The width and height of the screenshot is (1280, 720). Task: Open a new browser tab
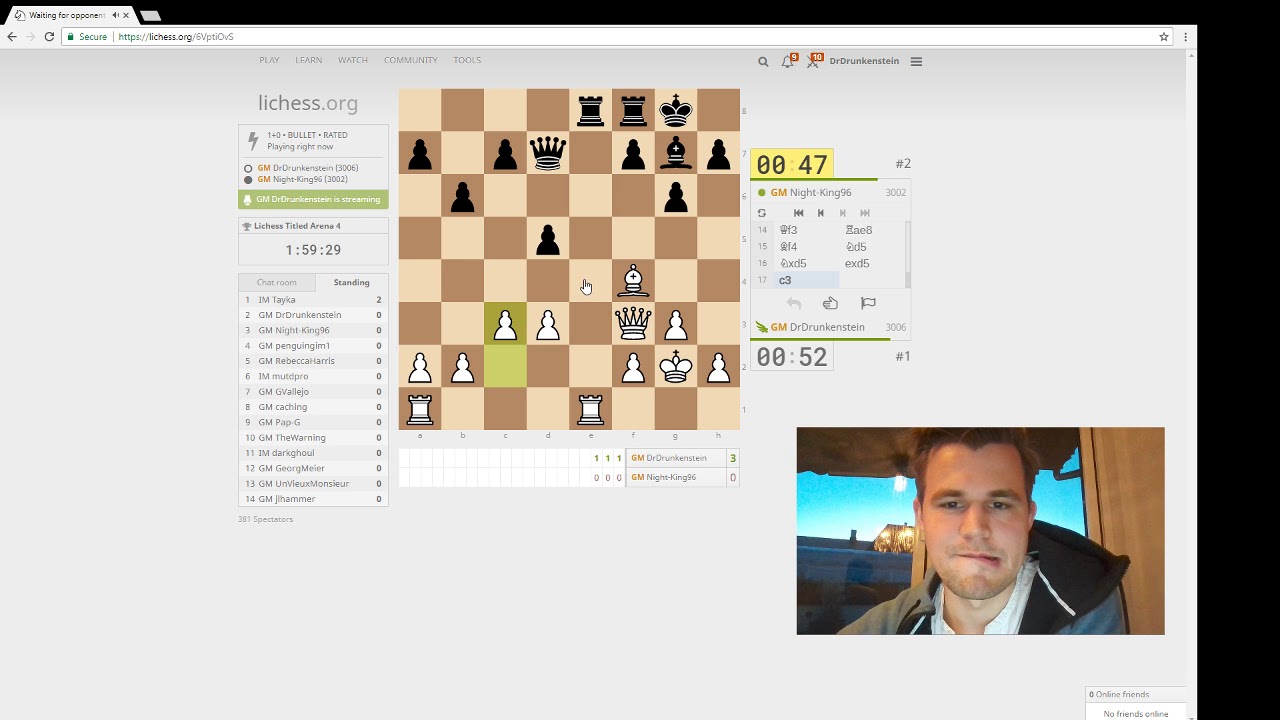pos(150,15)
